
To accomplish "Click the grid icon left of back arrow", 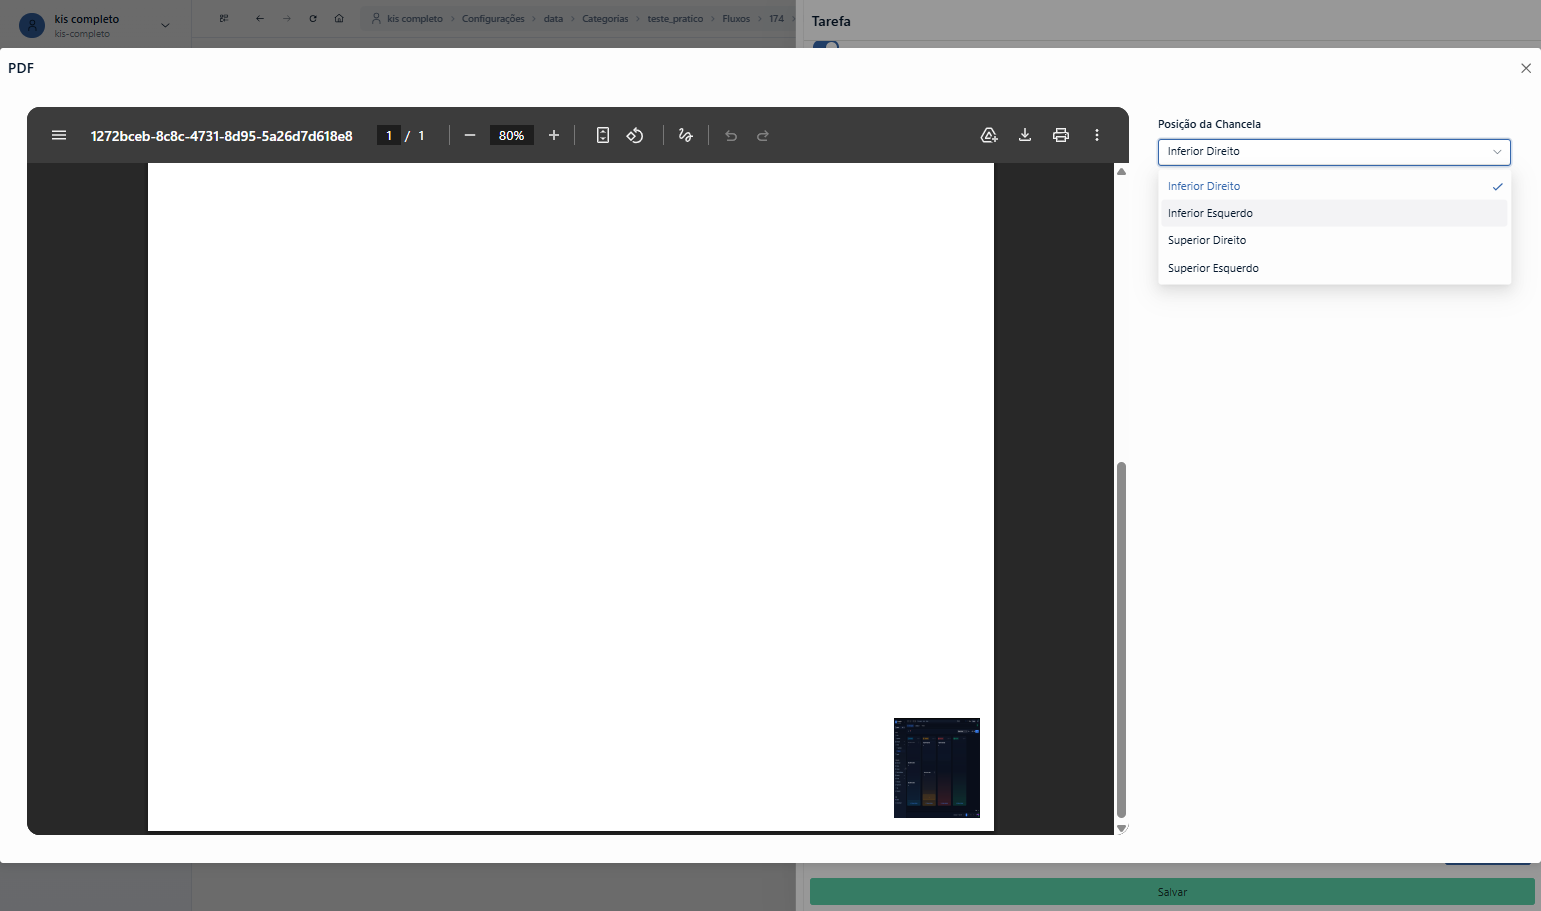I will pos(224,18).
